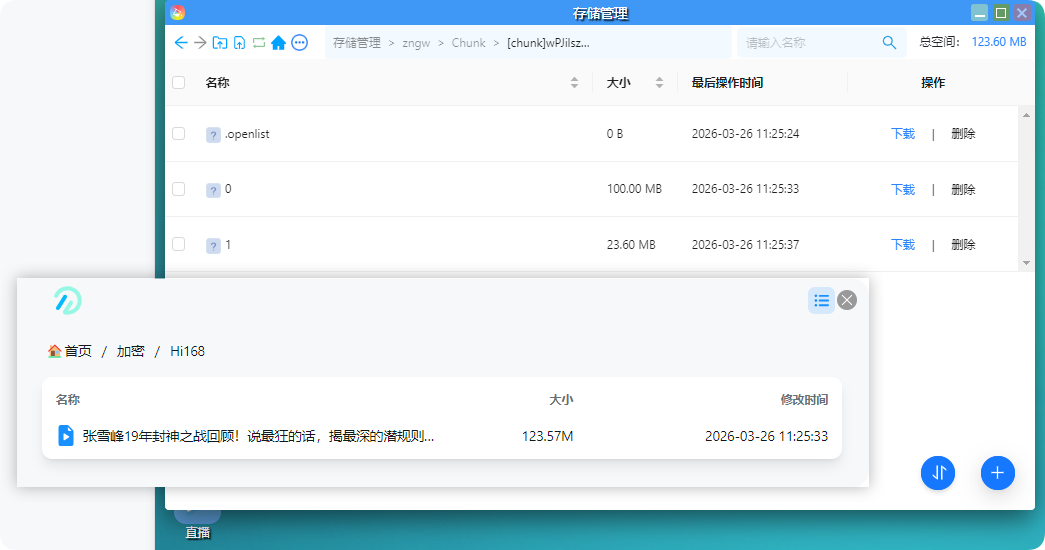The image size is (1045, 550).
Task: Go to home via house icon
Action: pyautogui.click(x=279, y=43)
